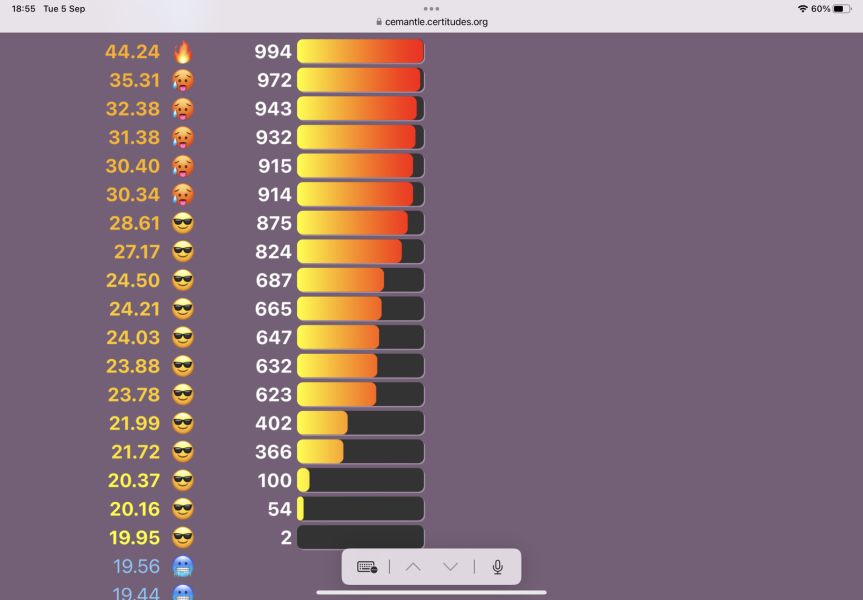Select the score 21.72 value
This screenshot has width=863, height=600.
(x=133, y=452)
